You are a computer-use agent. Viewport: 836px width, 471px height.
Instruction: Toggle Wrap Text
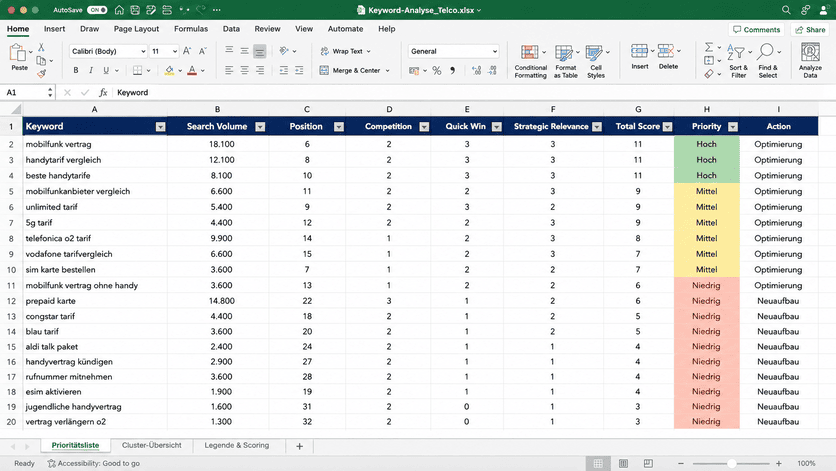click(x=345, y=51)
